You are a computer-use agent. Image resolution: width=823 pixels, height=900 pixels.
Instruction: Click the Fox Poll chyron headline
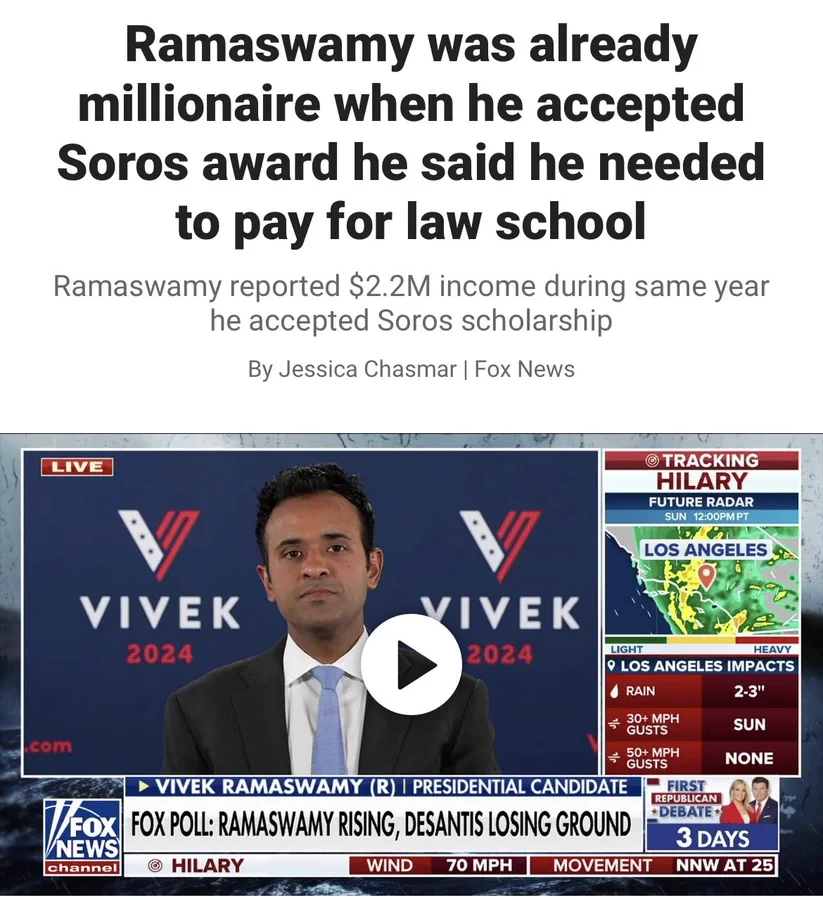[382, 825]
